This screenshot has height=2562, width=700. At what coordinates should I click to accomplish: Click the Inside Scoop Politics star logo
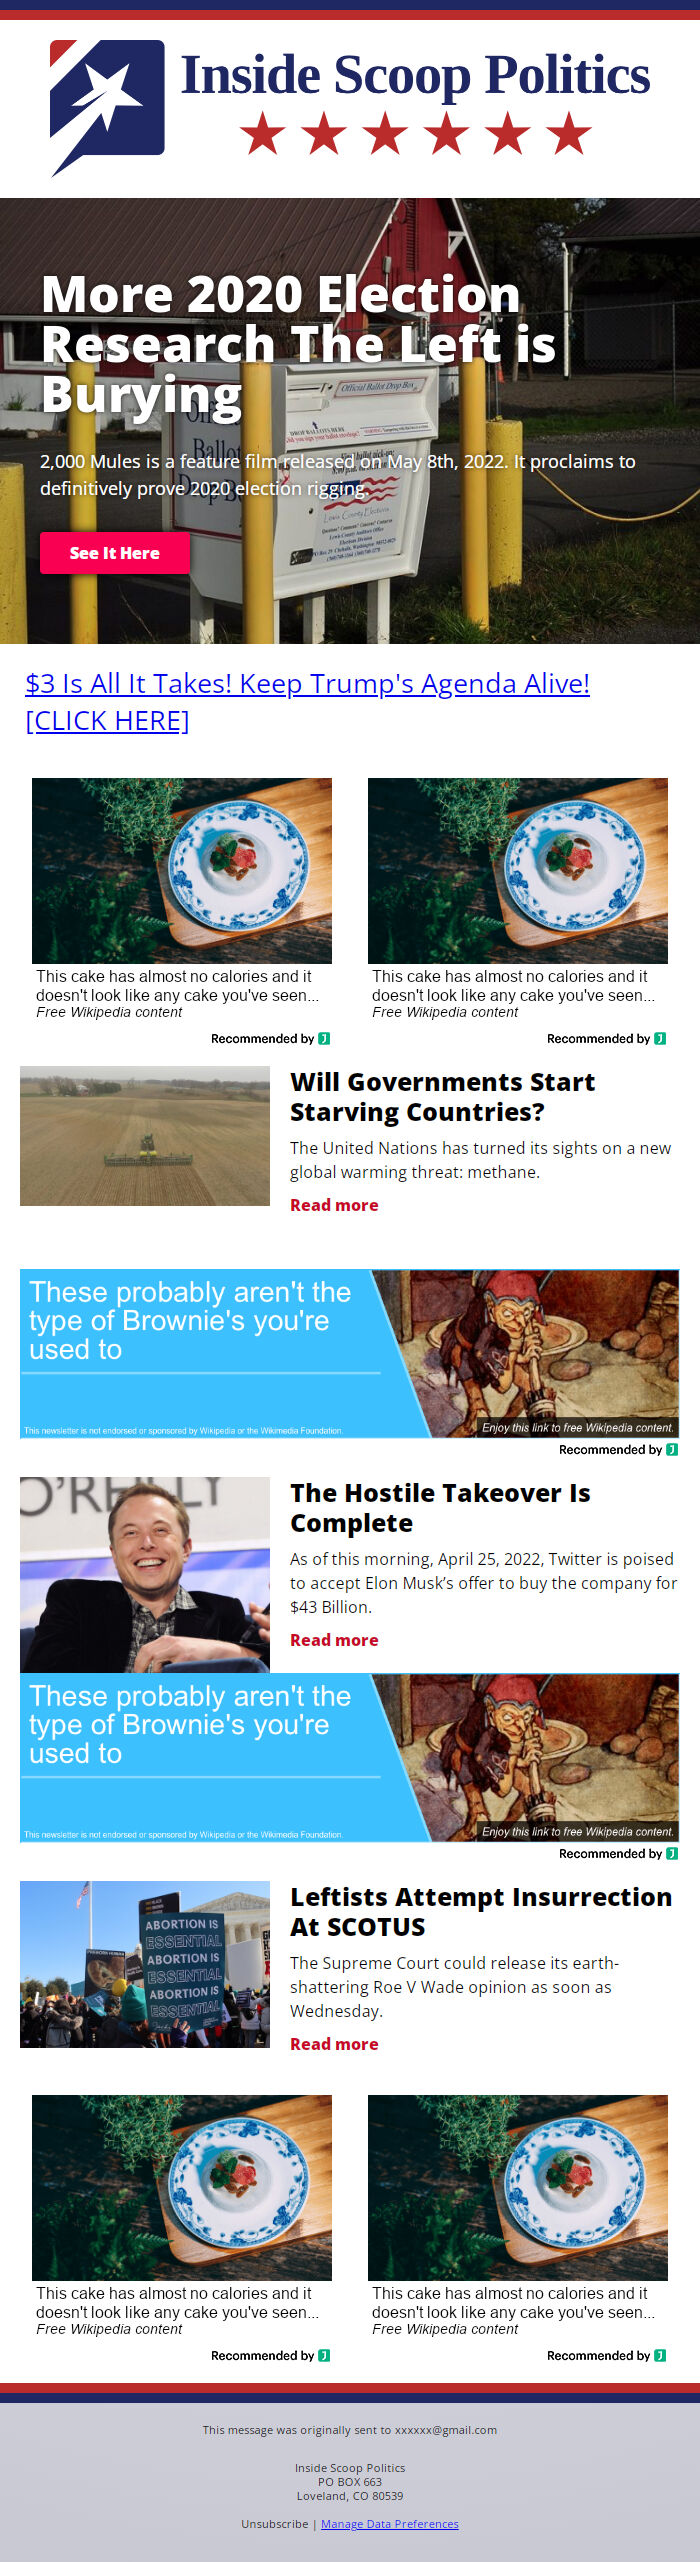click(x=107, y=108)
